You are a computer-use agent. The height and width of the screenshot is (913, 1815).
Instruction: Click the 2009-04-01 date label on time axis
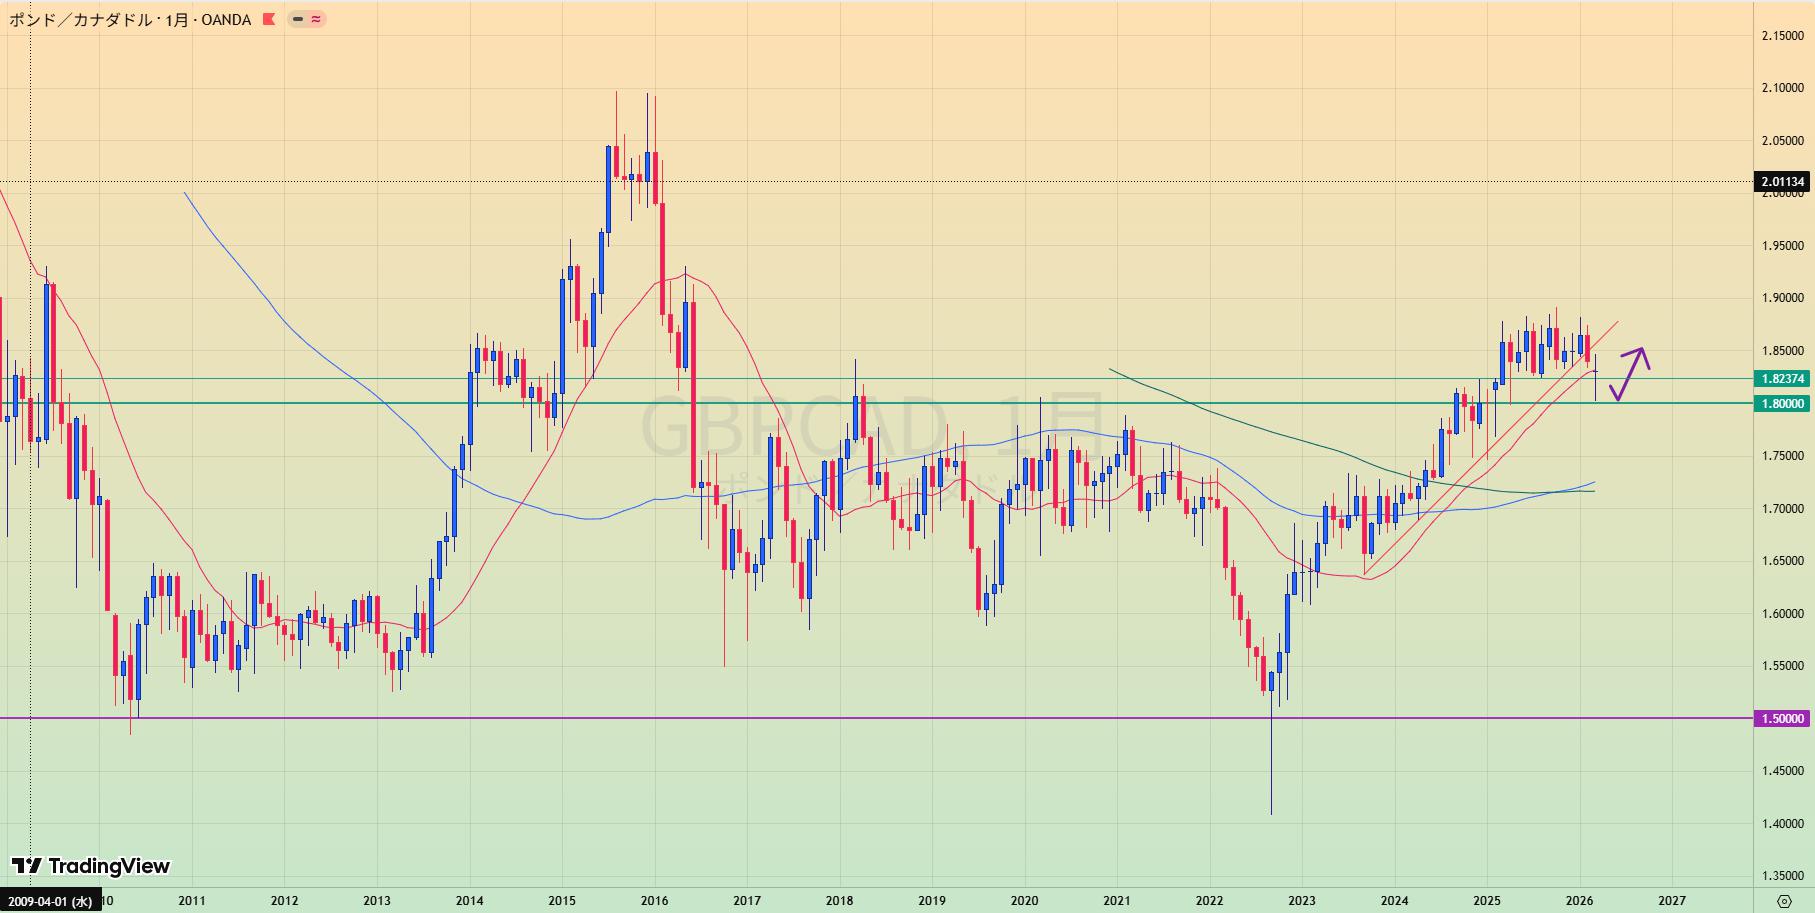[50, 901]
